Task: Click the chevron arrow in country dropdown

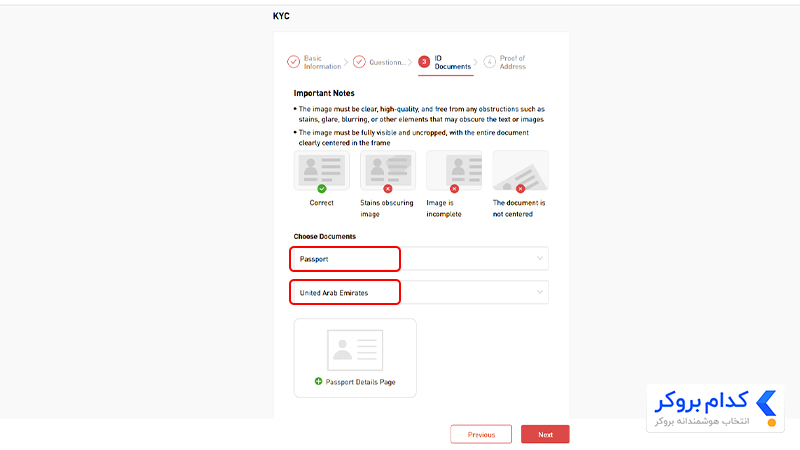Action: click(x=539, y=292)
